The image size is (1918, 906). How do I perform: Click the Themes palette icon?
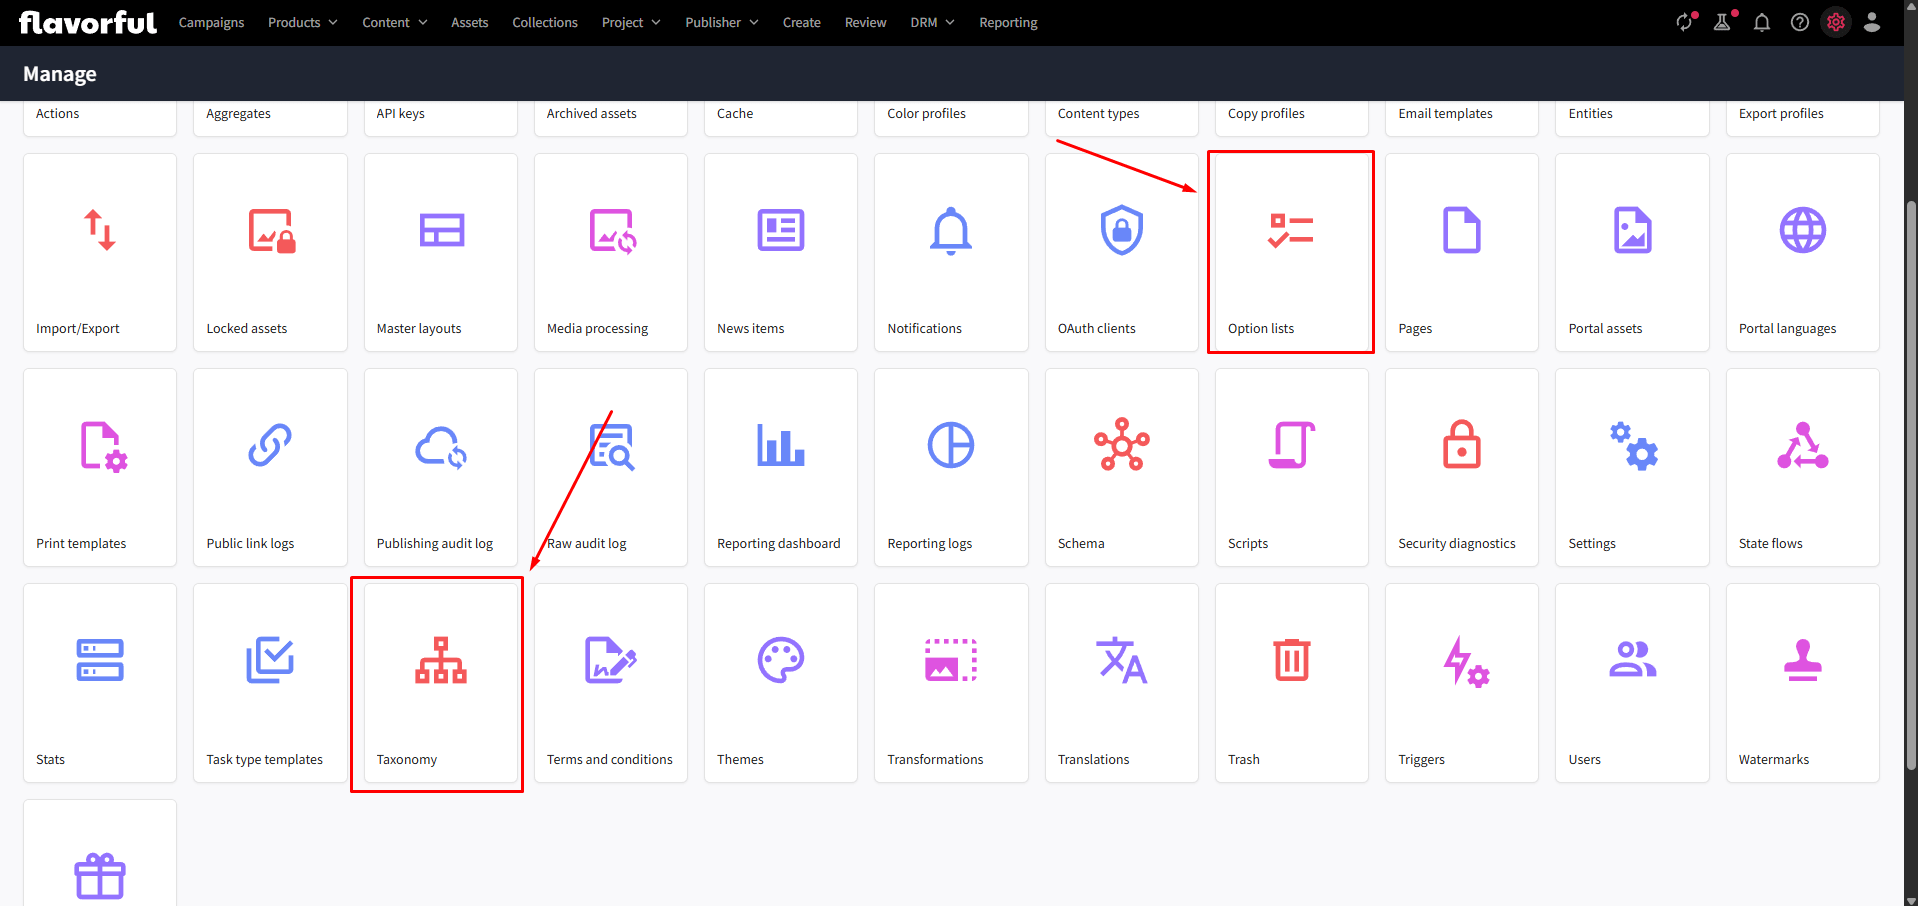point(781,660)
